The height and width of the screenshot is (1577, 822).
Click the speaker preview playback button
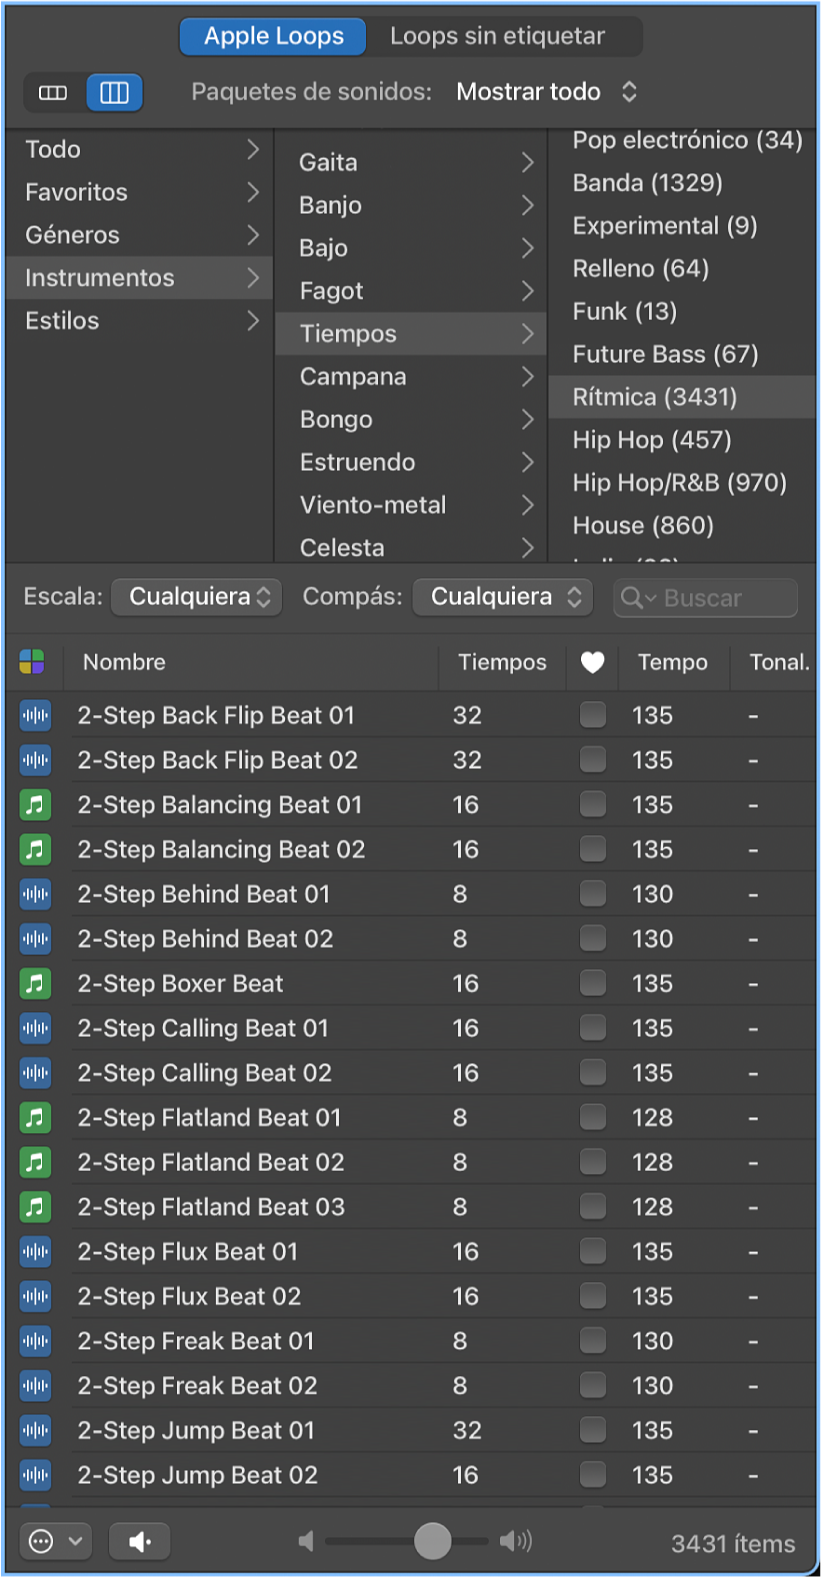pyautogui.click(x=139, y=1542)
